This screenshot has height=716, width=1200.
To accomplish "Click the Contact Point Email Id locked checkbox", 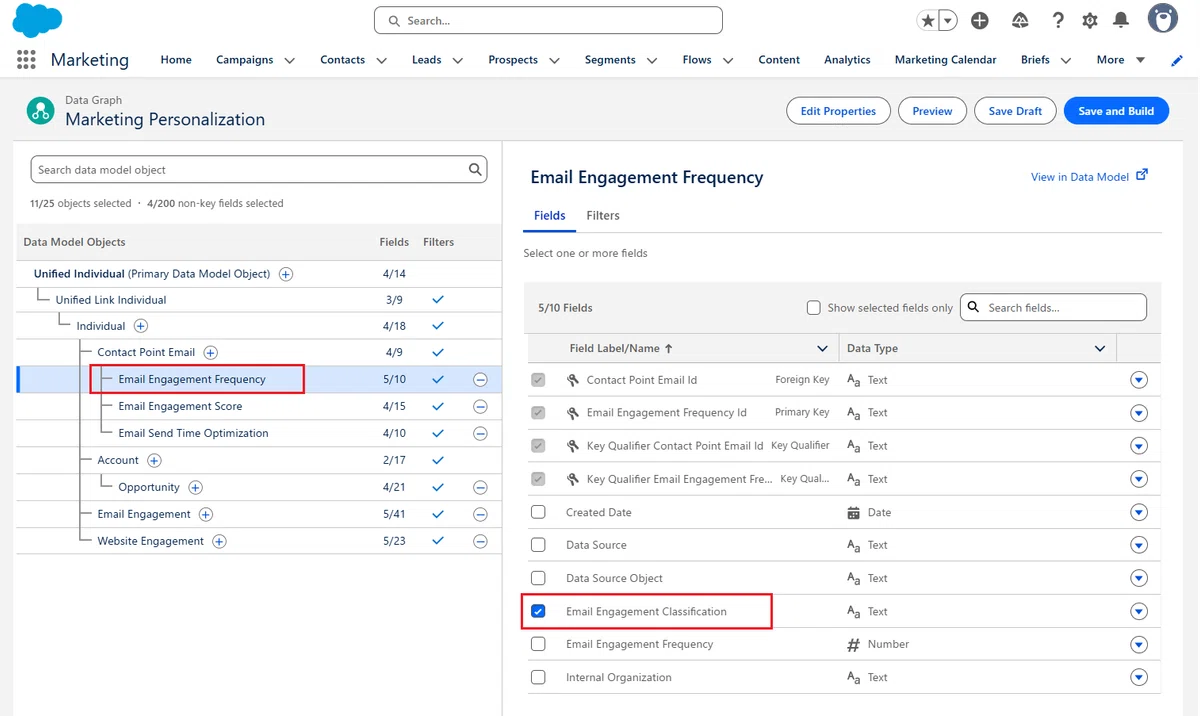I will click(538, 380).
